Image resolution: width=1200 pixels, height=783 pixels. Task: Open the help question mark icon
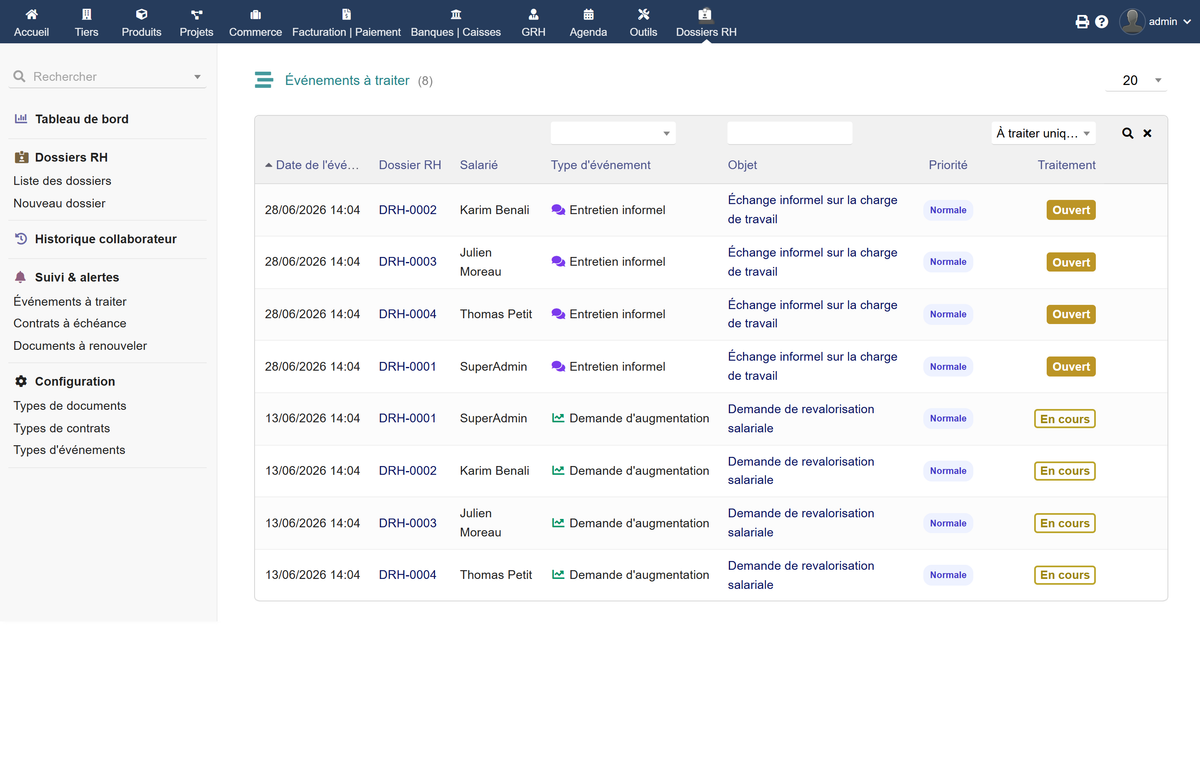(1102, 21)
